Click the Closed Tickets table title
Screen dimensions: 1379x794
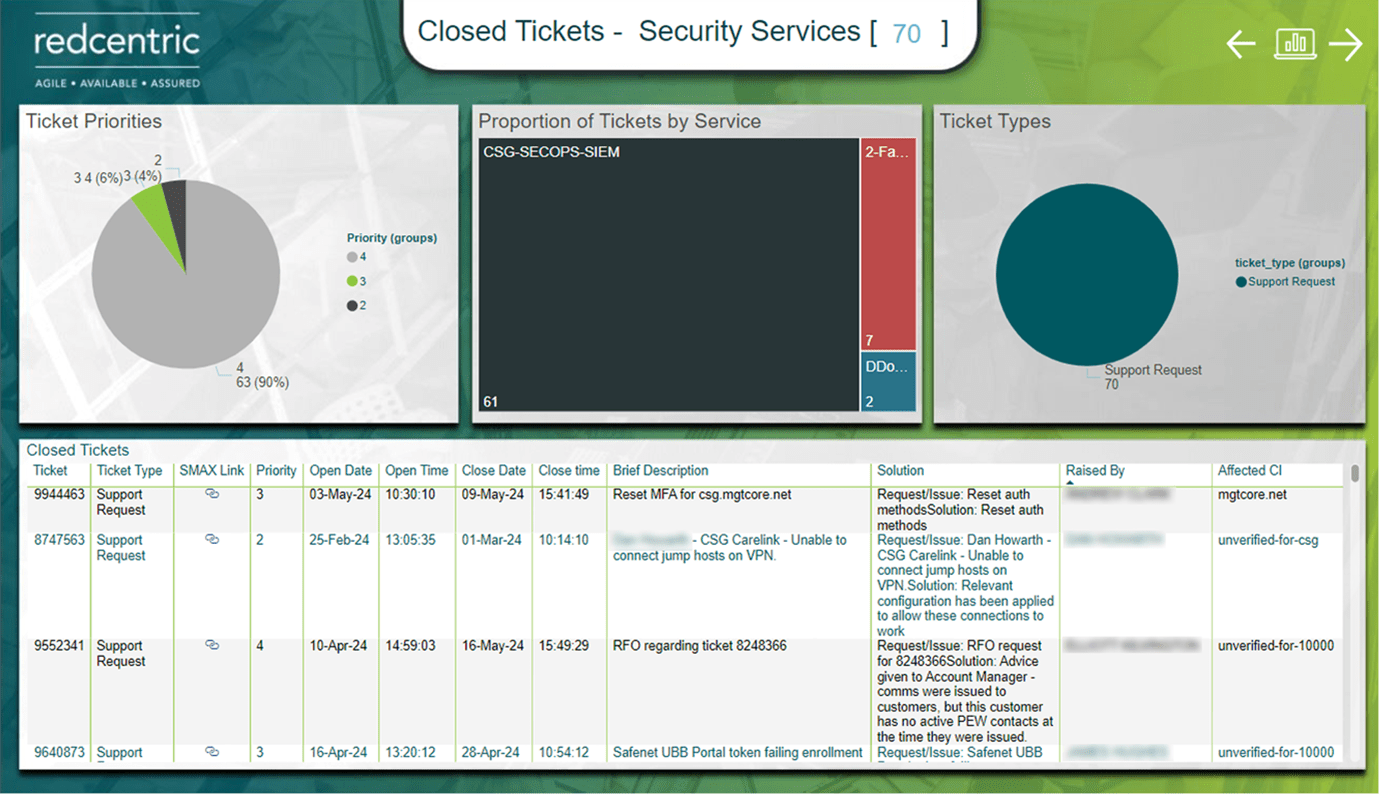click(x=78, y=450)
